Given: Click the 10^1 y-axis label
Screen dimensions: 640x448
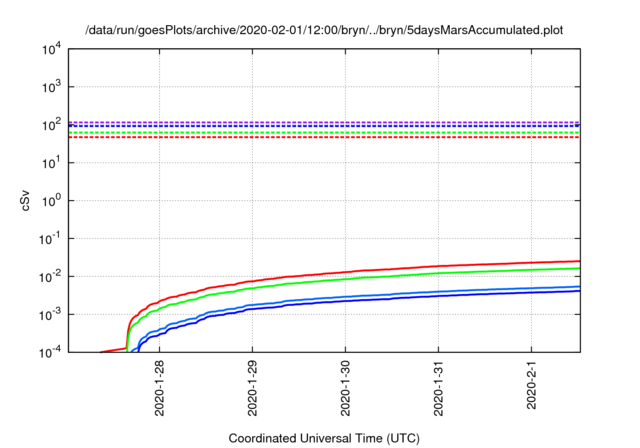Looking at the screenshot, I should (x=51, y=163).
